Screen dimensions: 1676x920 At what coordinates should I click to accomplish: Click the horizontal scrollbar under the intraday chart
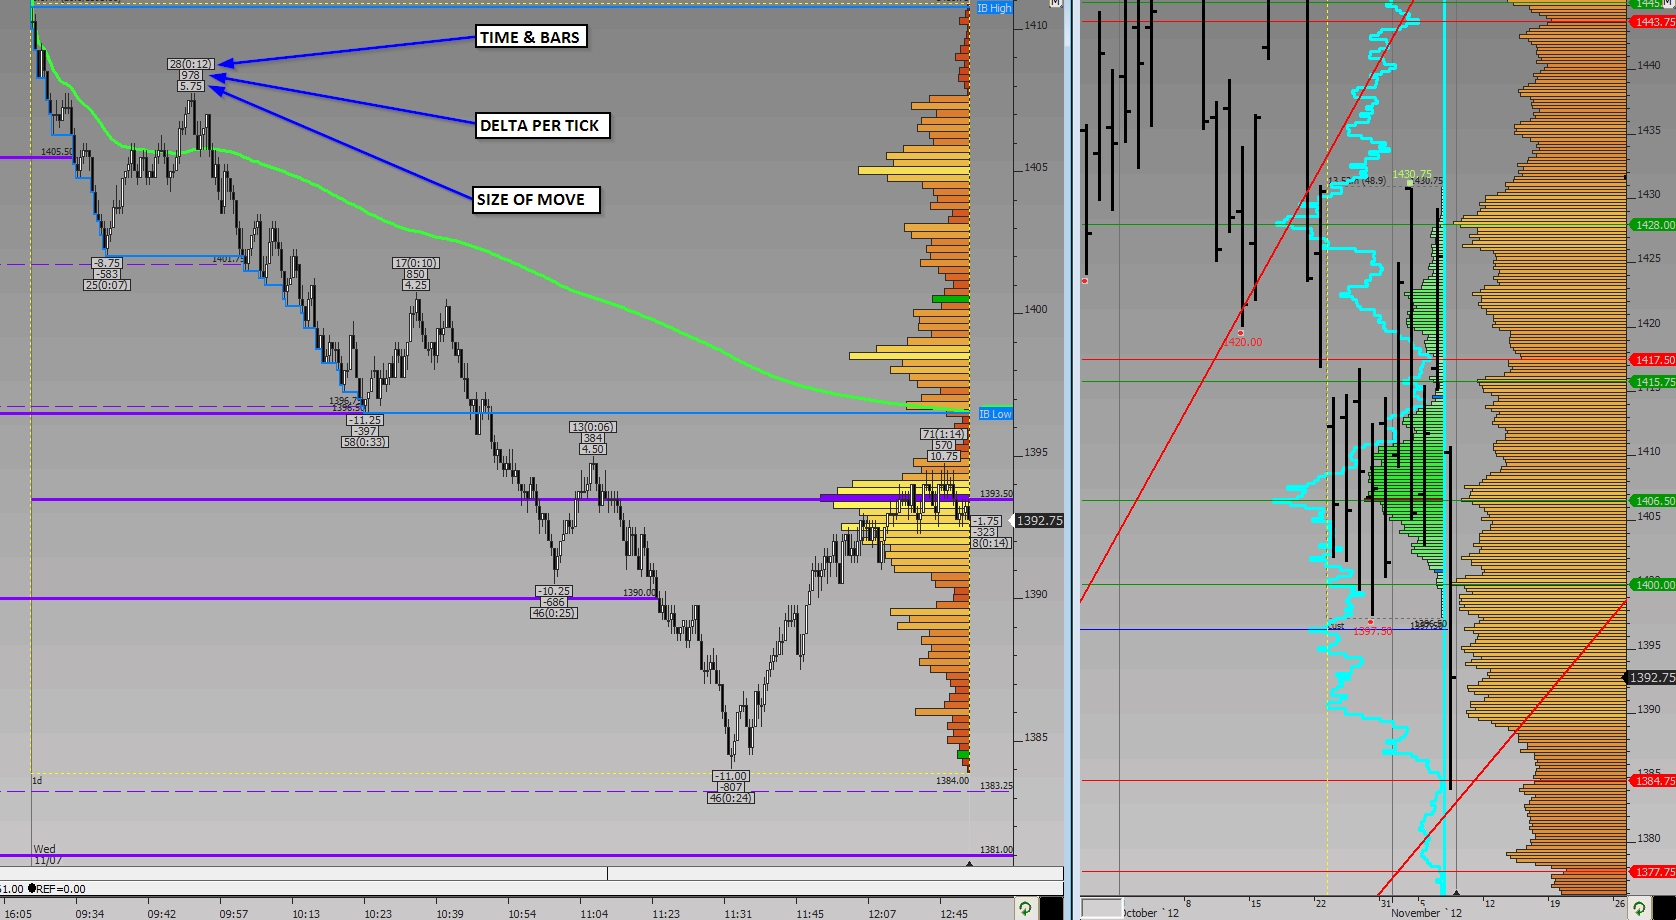click(x=532, y=873)
